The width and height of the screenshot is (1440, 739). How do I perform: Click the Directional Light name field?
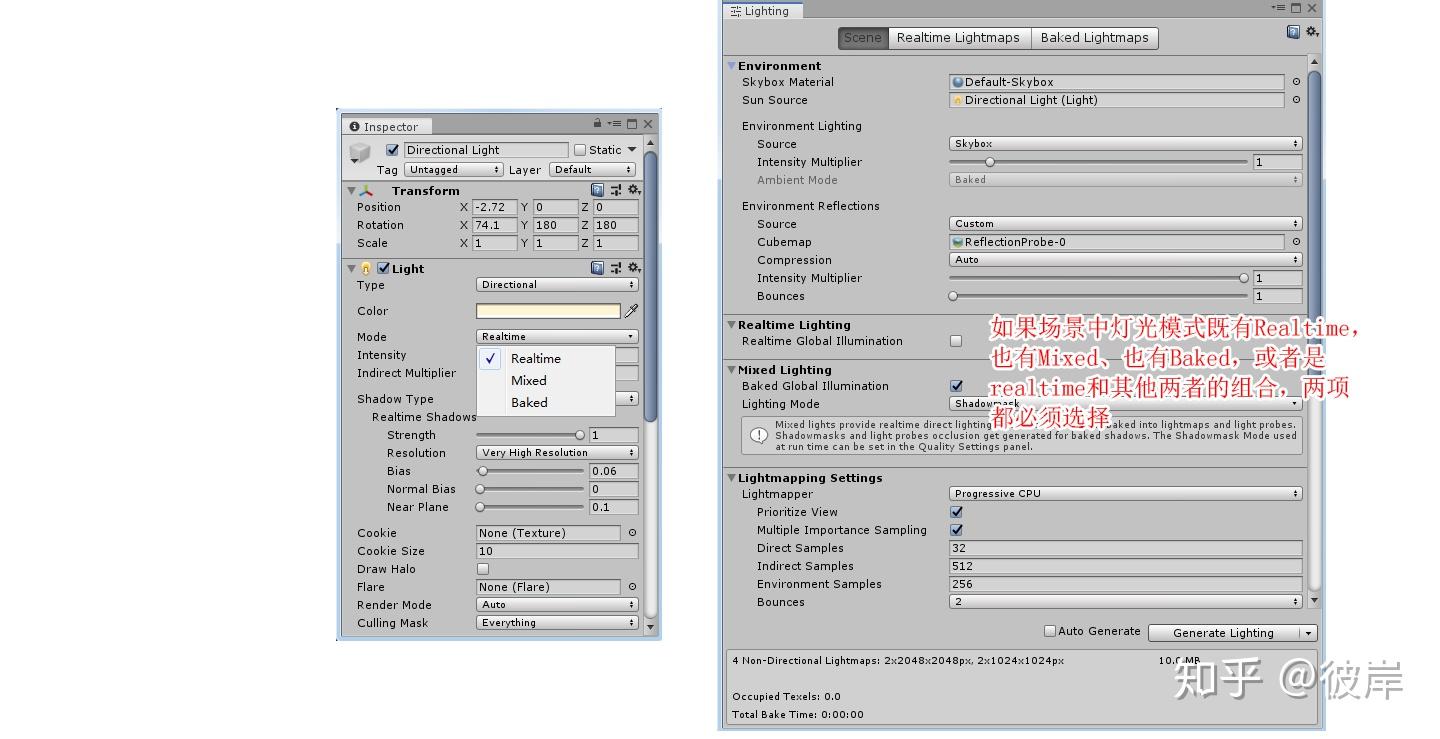pos(486,150)
